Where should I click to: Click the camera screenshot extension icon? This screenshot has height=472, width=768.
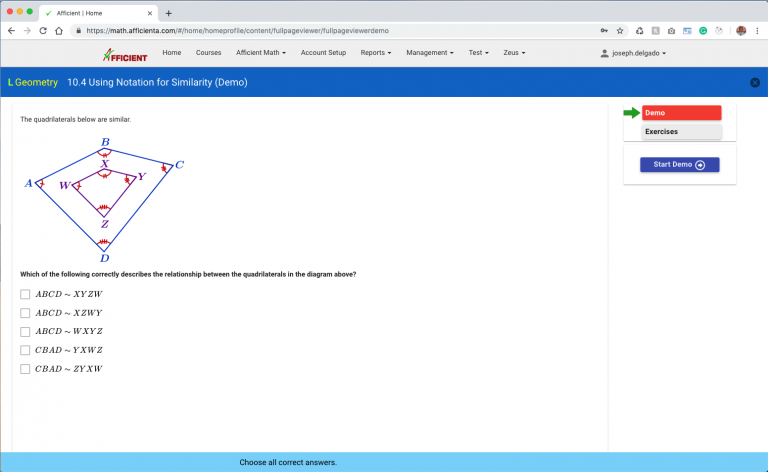(671, 31)
